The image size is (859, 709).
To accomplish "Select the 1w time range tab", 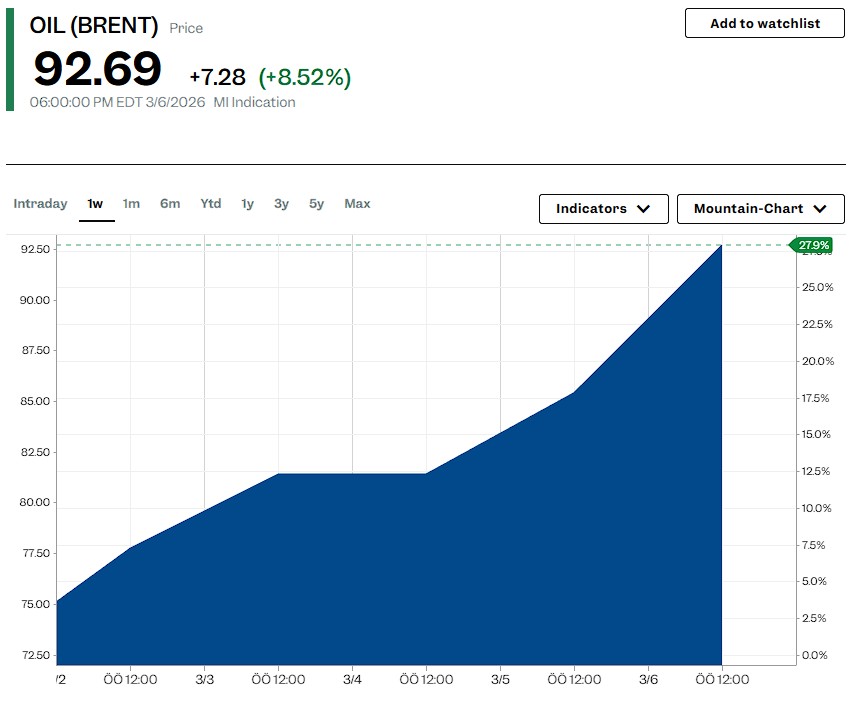I will pos(95,204).
